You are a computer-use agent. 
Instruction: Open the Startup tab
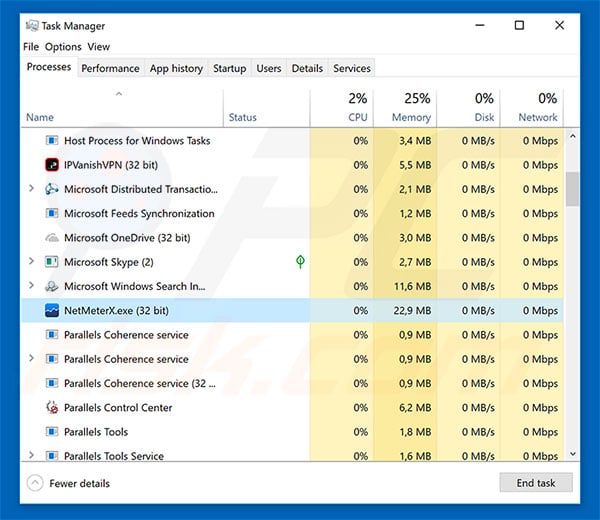230,68
